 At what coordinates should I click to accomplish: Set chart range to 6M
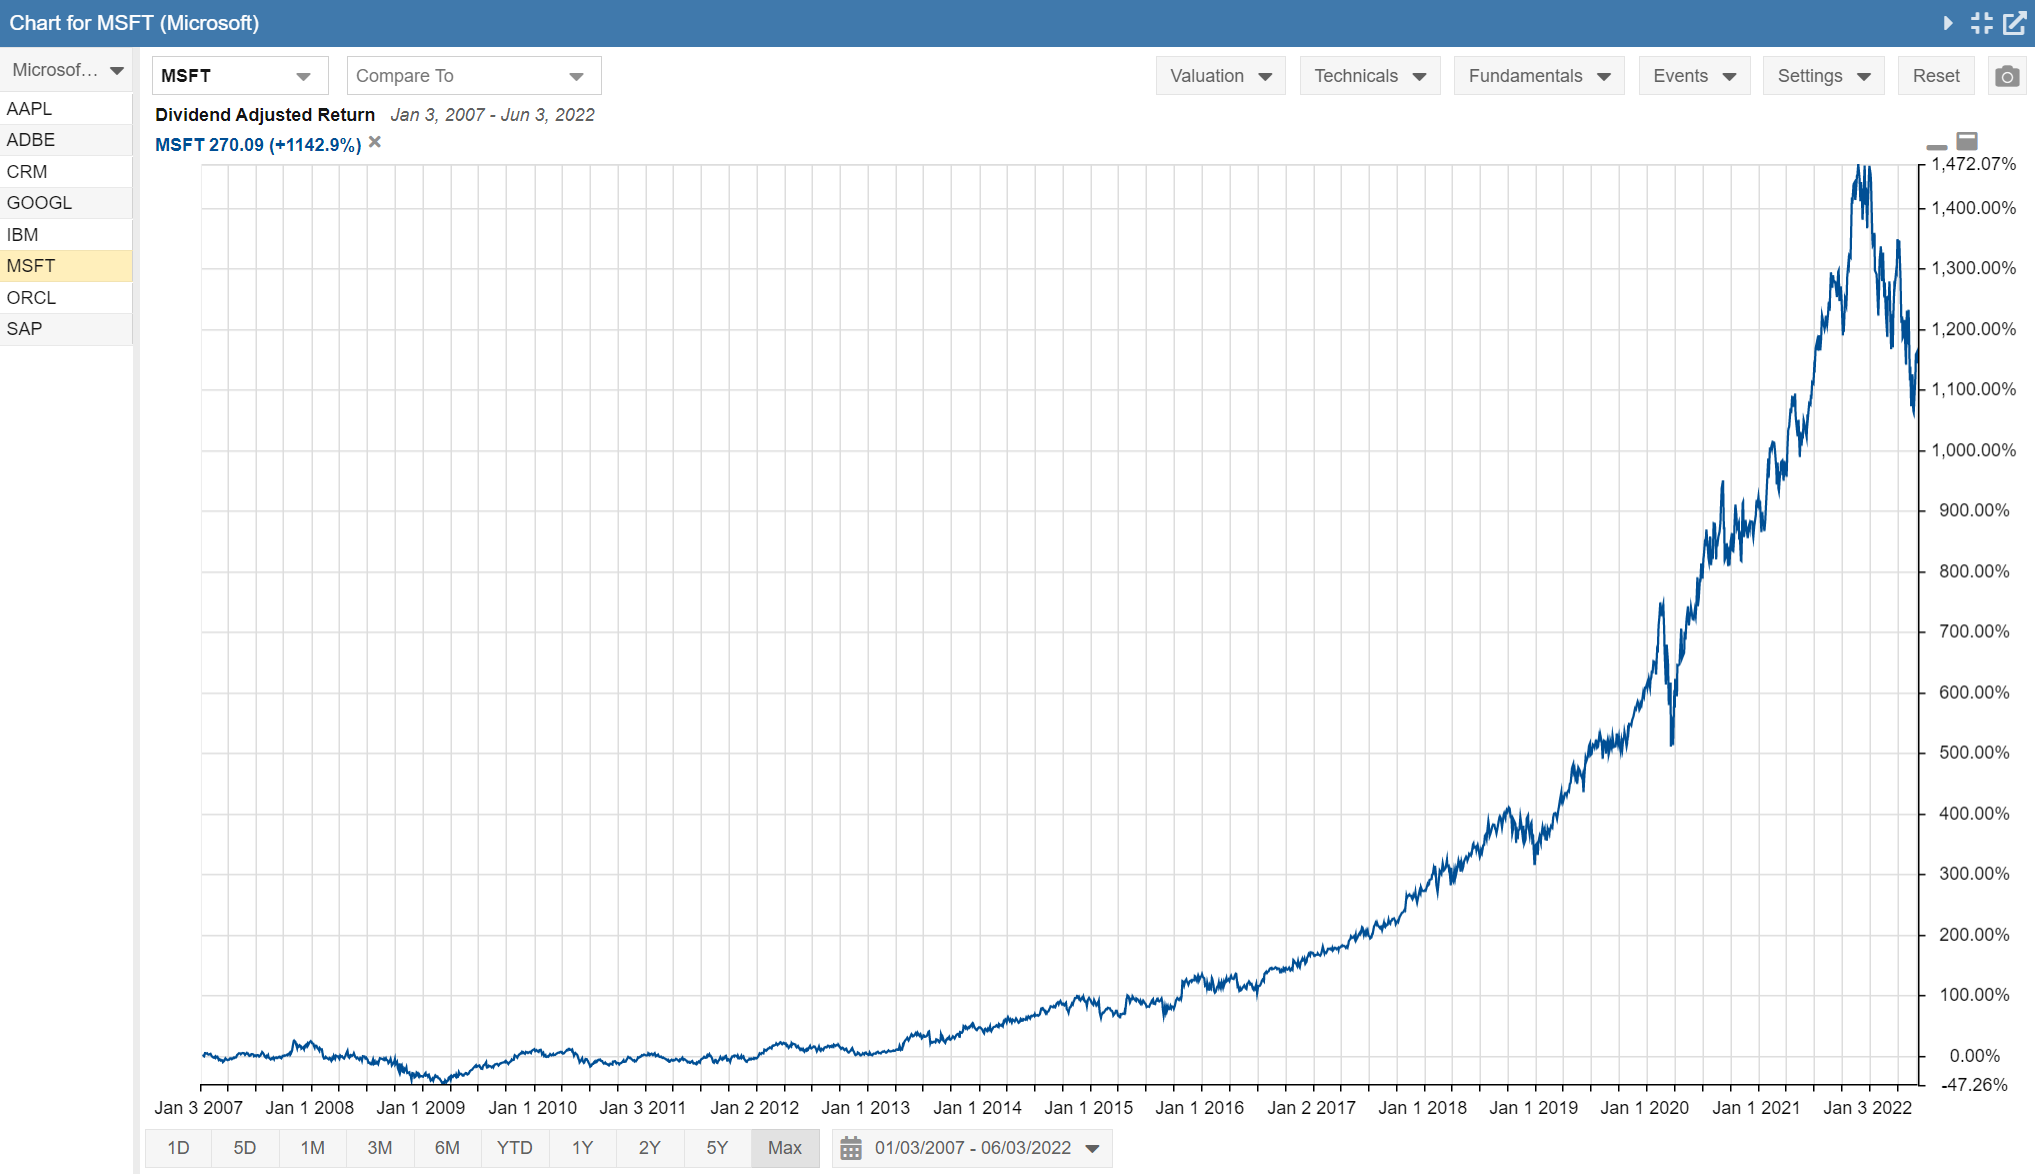coord(447,1148)
